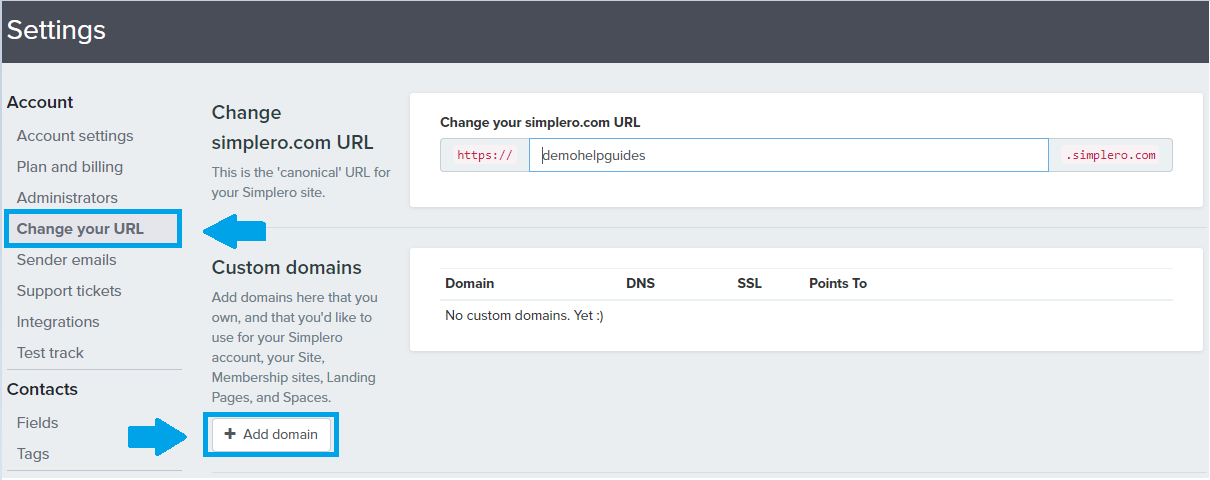Open Tags under Contacts
The width and height of the screenshot is (1210, 480).
(33, 454)
